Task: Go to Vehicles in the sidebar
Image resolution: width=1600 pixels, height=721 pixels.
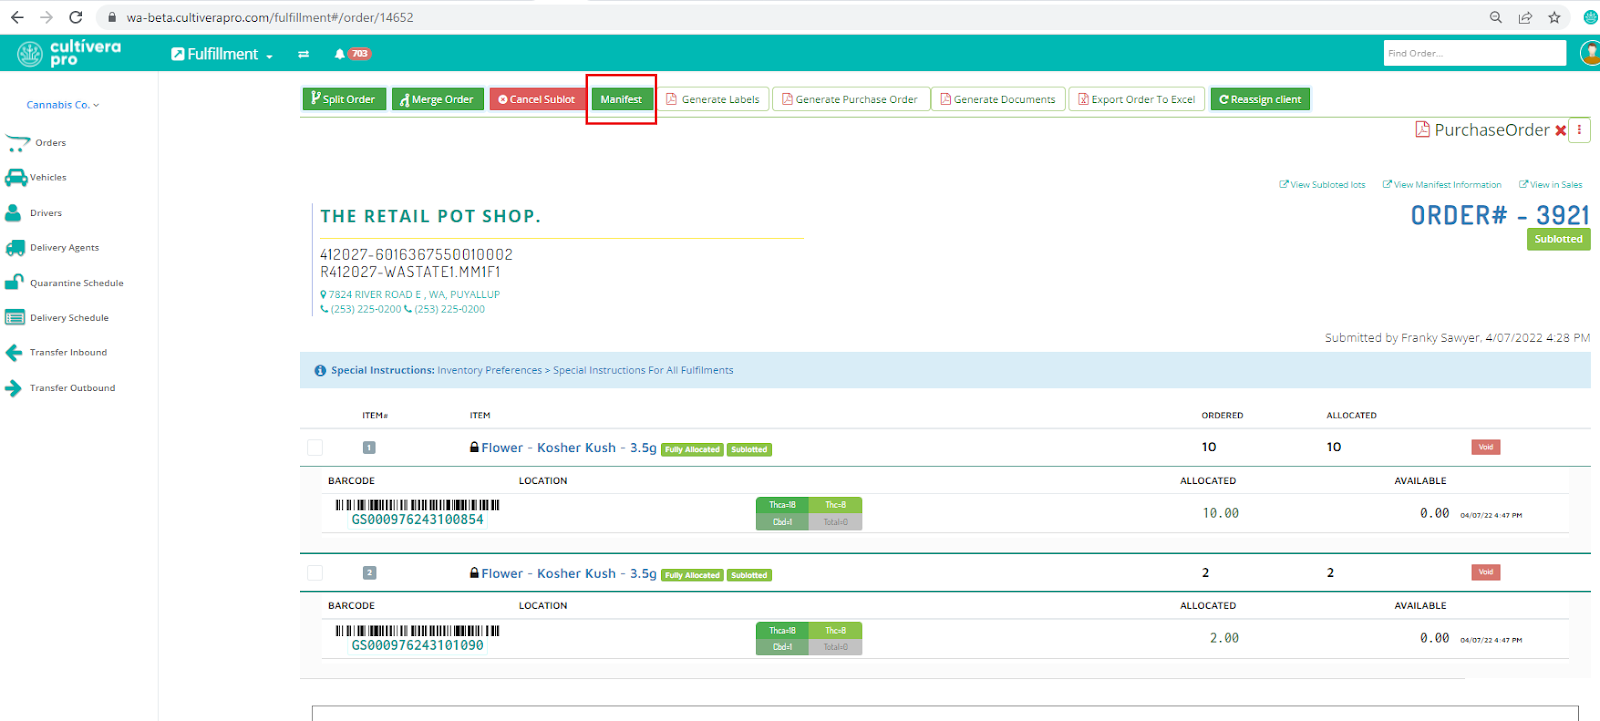Action: tap(48, 178)
